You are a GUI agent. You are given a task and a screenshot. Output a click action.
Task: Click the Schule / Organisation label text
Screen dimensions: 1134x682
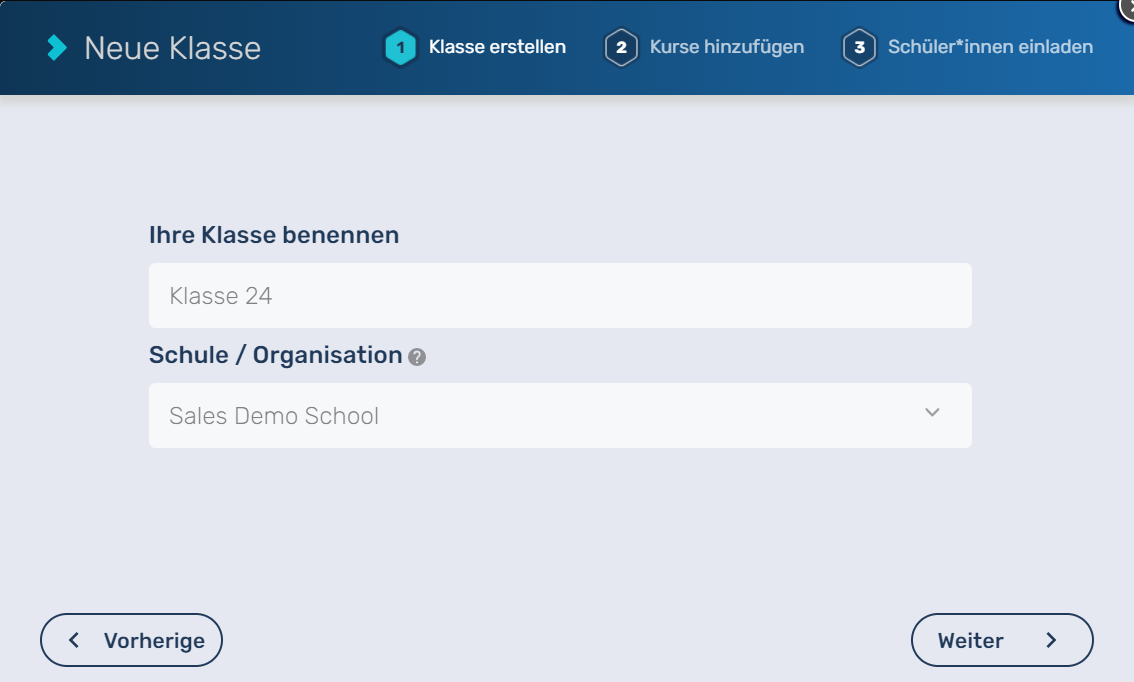(x=275, y=355)
